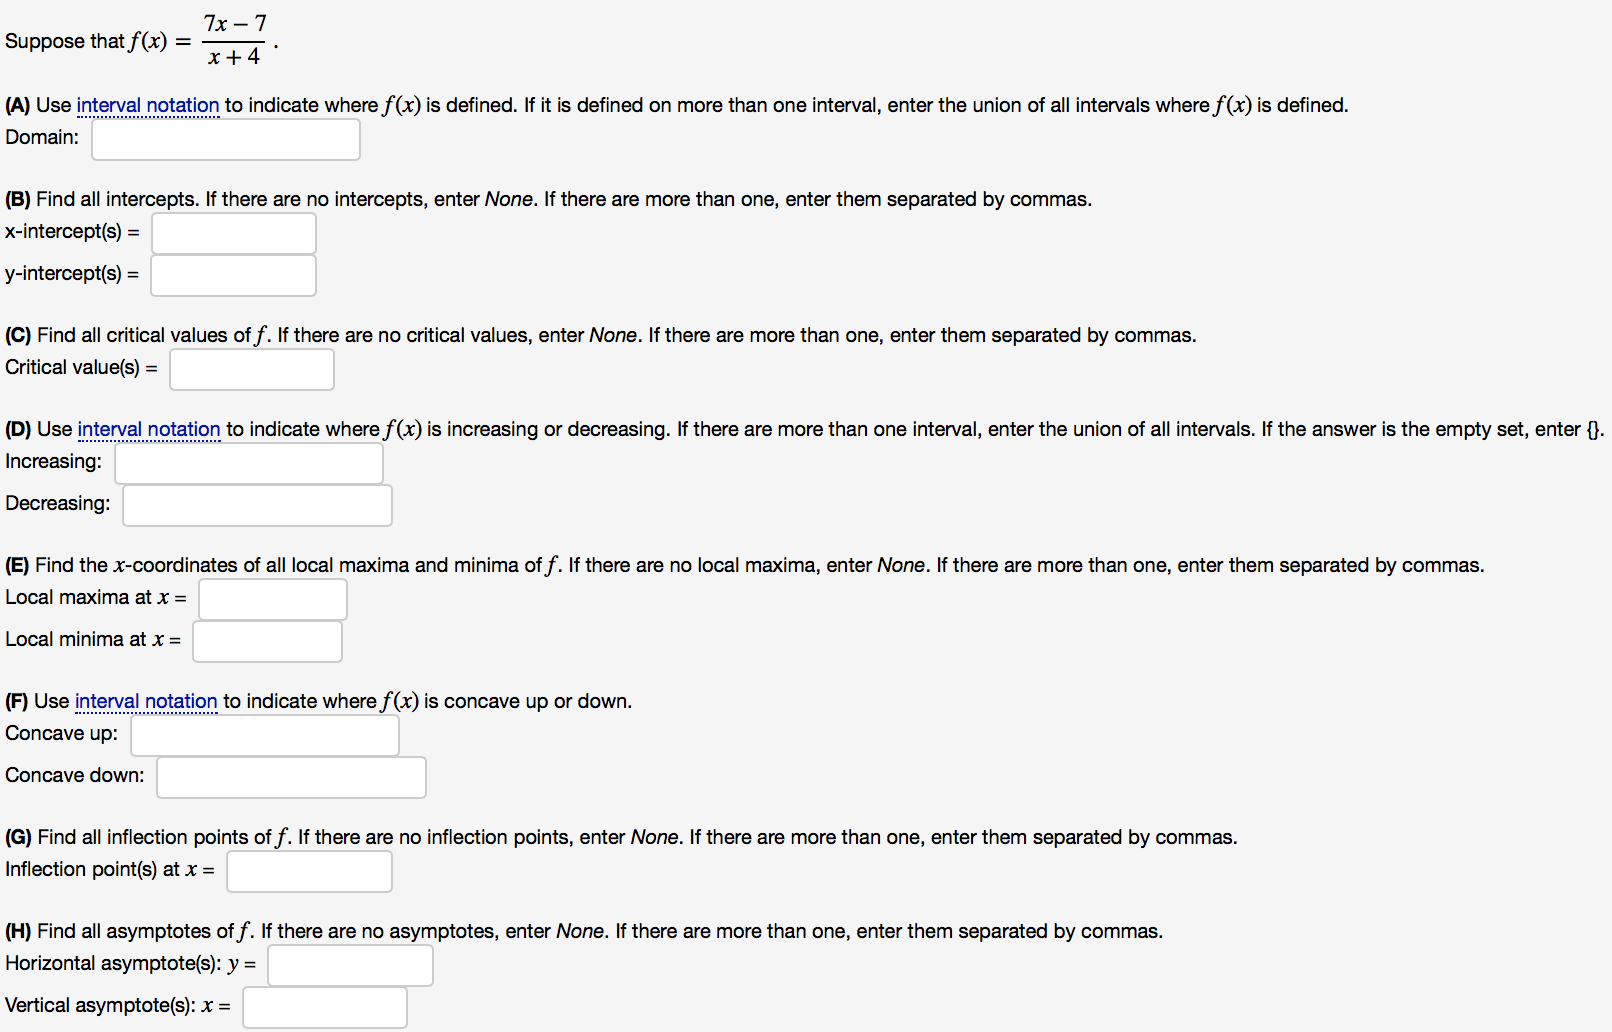The height and width of the screenshot is (1032, 1612).
Task: Click the Concave up input field
Action: (264, 734)
